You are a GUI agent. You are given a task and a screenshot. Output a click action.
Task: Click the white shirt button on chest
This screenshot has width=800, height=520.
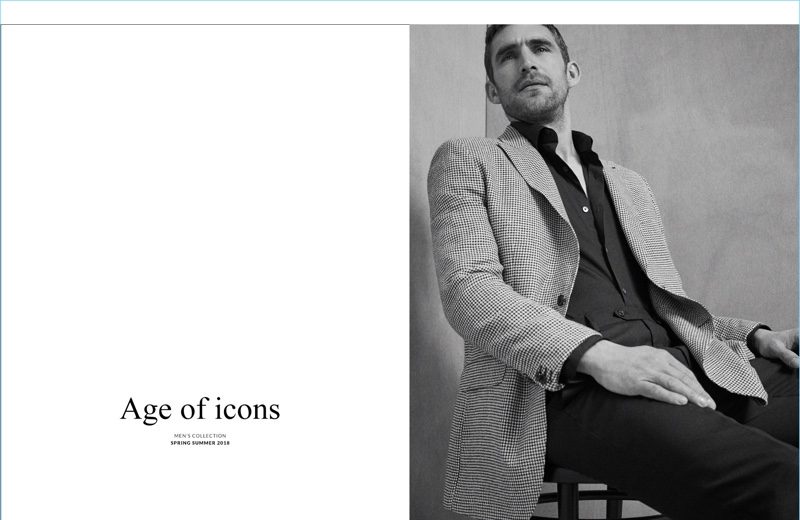pyautogui.click(x=585, y=209)
